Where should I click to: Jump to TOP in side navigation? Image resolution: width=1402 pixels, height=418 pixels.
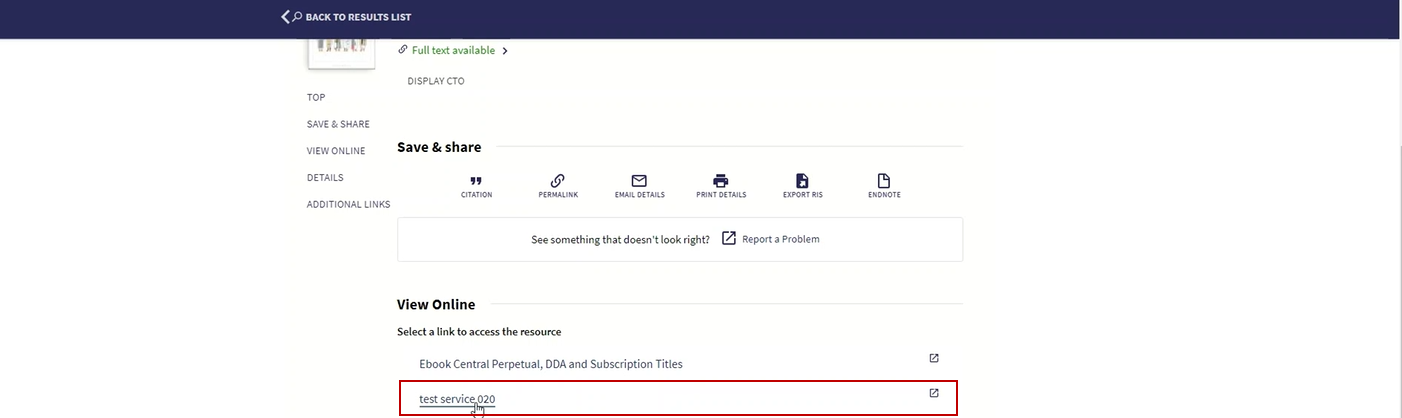pyautogui.click(x=316, y=97)
